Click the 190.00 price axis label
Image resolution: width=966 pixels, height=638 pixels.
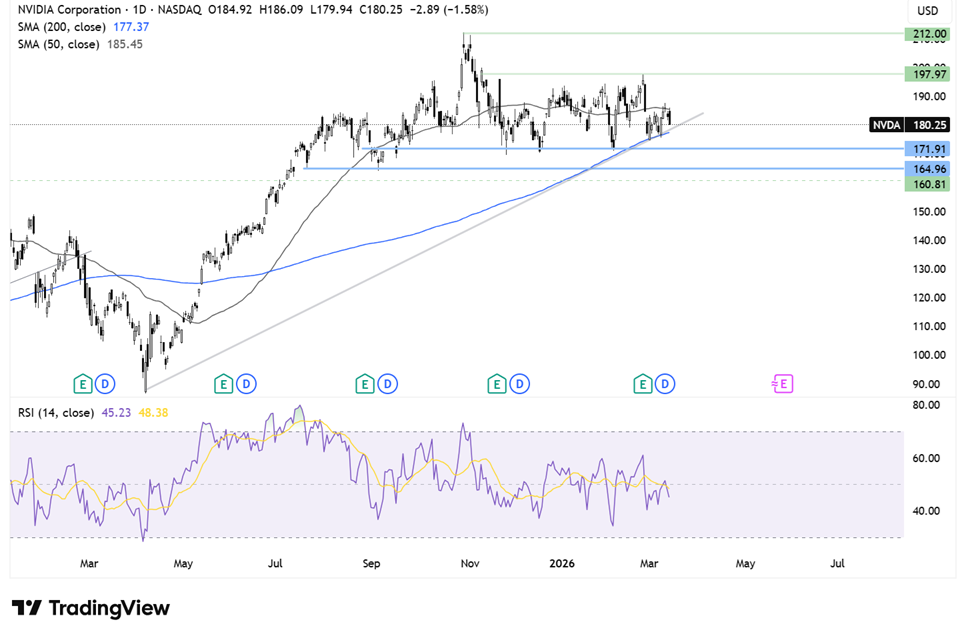929,97
